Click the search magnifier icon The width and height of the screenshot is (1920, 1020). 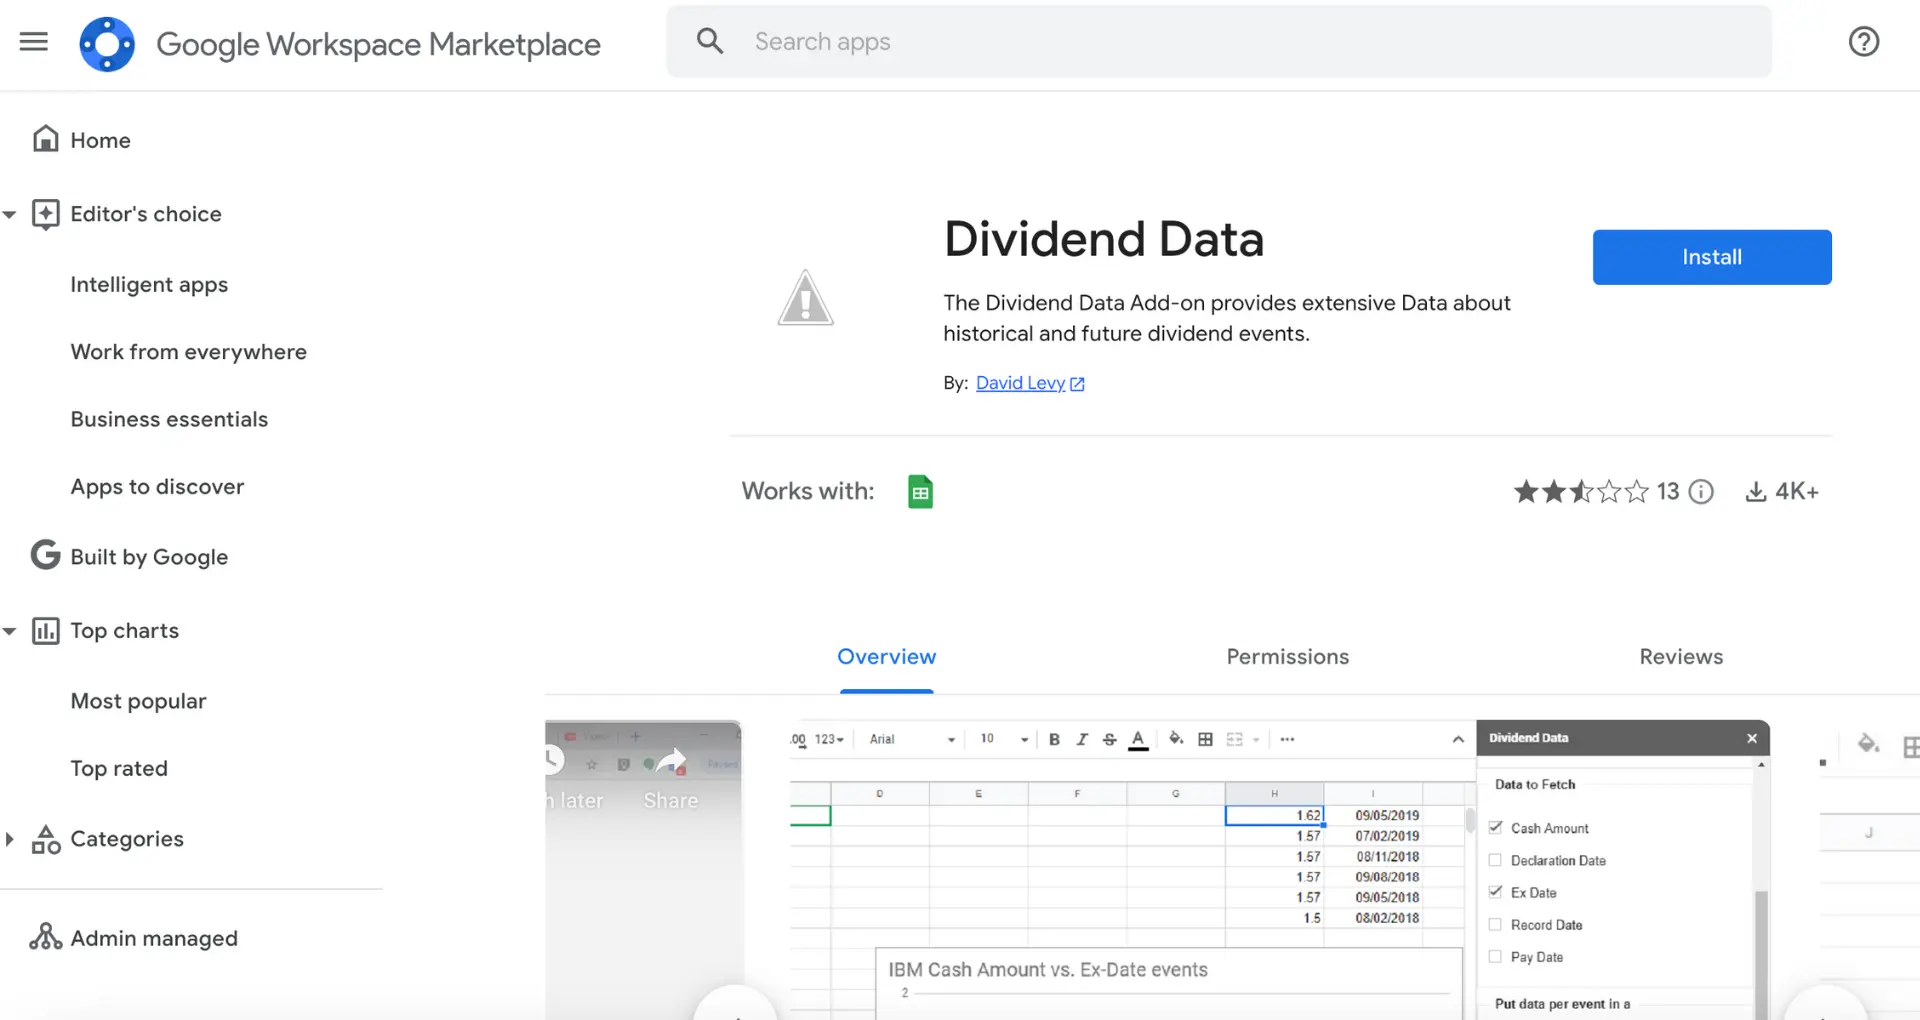point(710,41)
